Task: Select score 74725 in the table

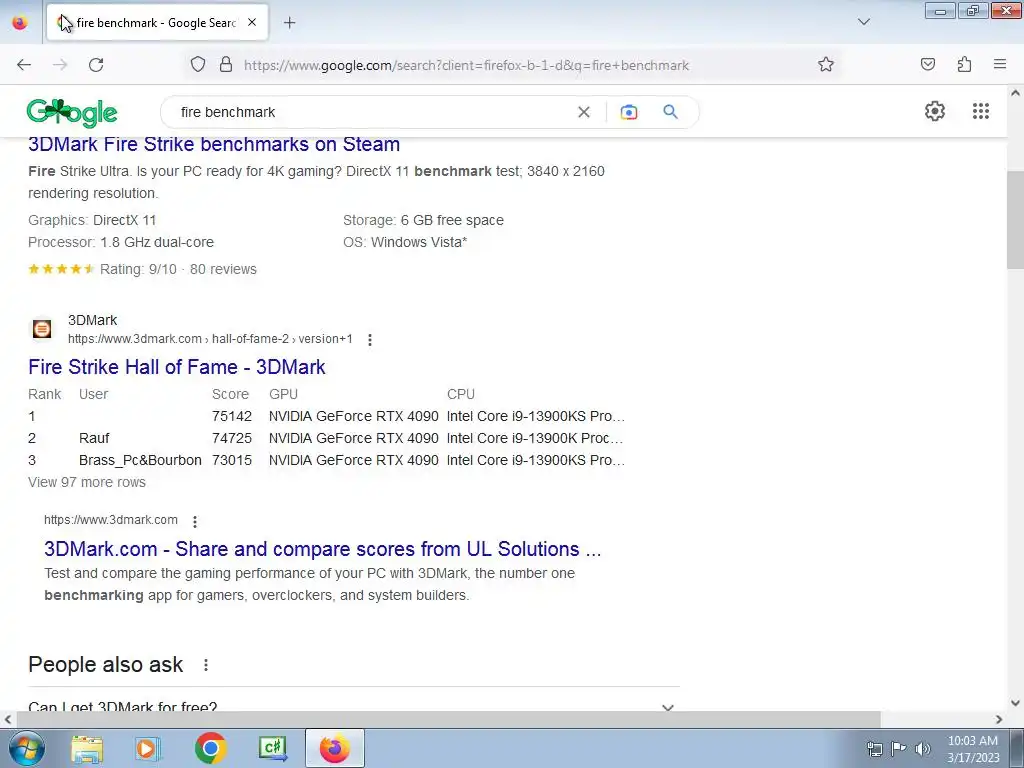Action: point(232,439)
